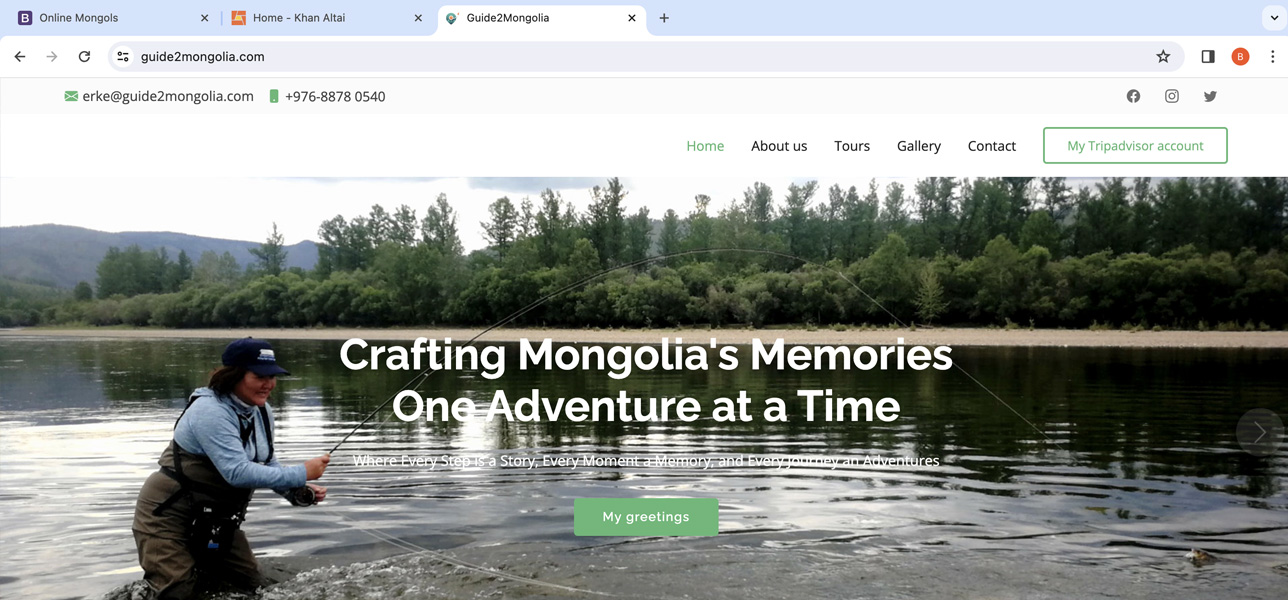The width and height of the screenshot is (1288, 600).
Task: Open the Twitter social icon
Action: pos(1210,96)
